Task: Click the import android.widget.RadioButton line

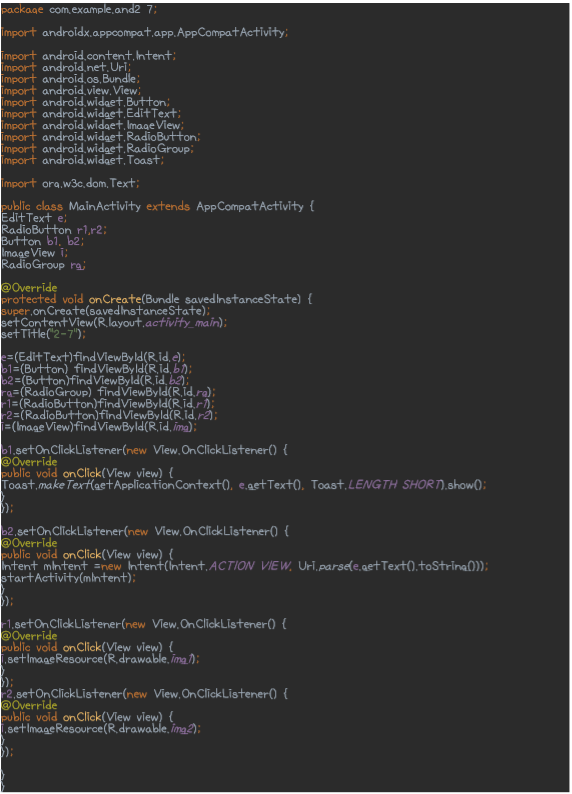Action: pyautogui.click(x=101, y=137)
